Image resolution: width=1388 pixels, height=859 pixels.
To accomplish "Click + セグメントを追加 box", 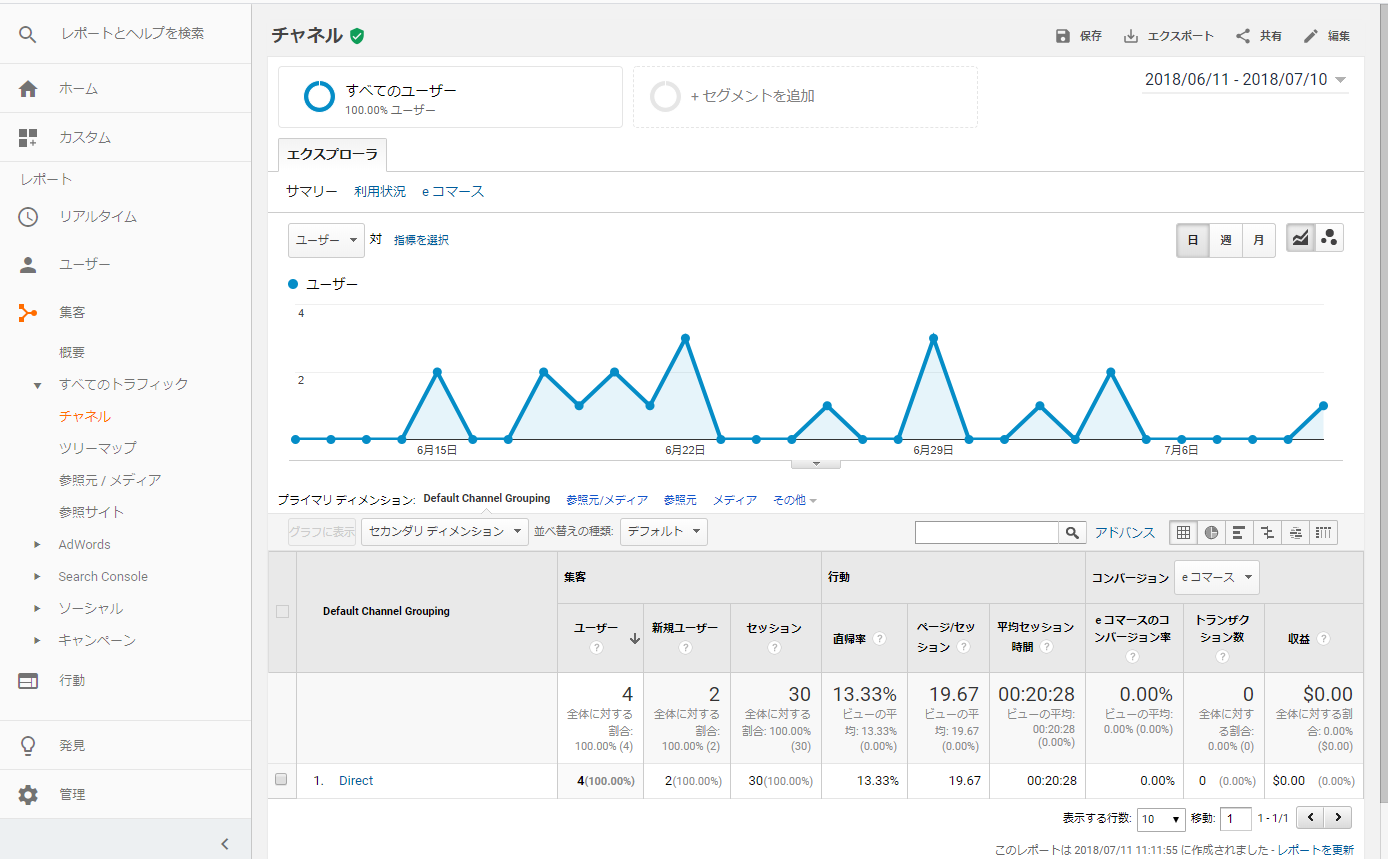I will (x=805, y=97).
